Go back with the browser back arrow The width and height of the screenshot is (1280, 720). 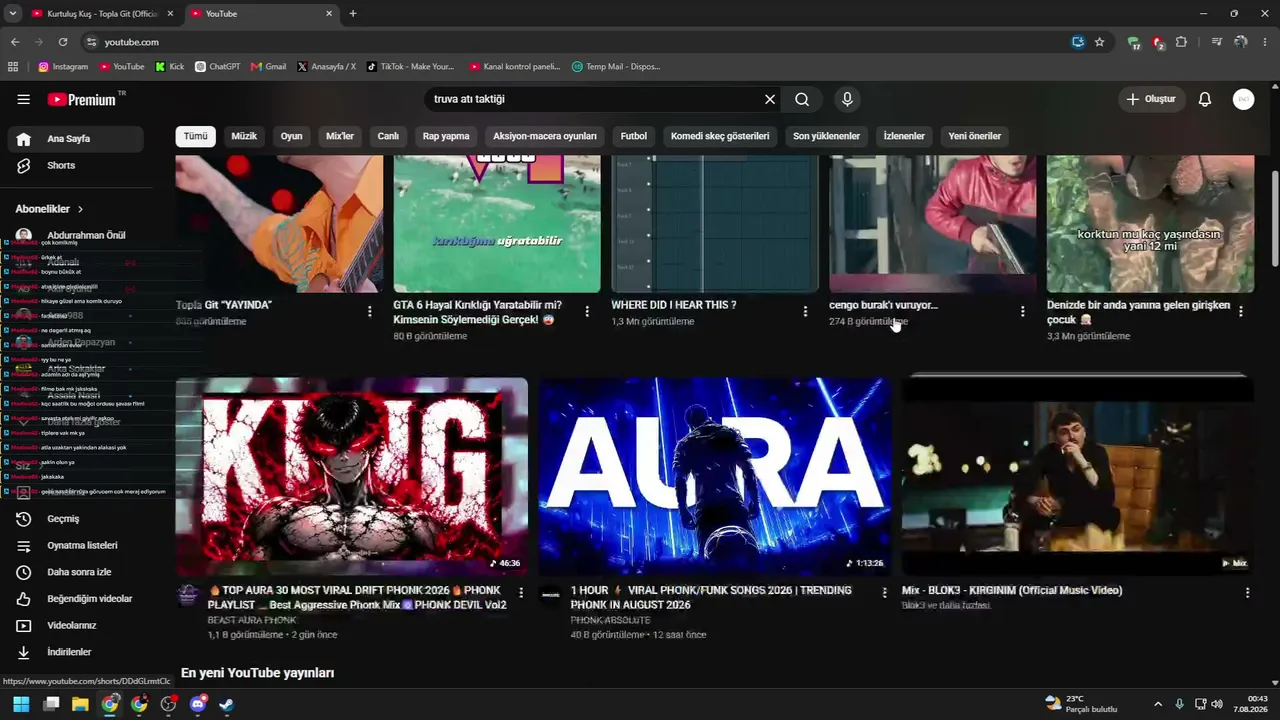click(15, 42)
